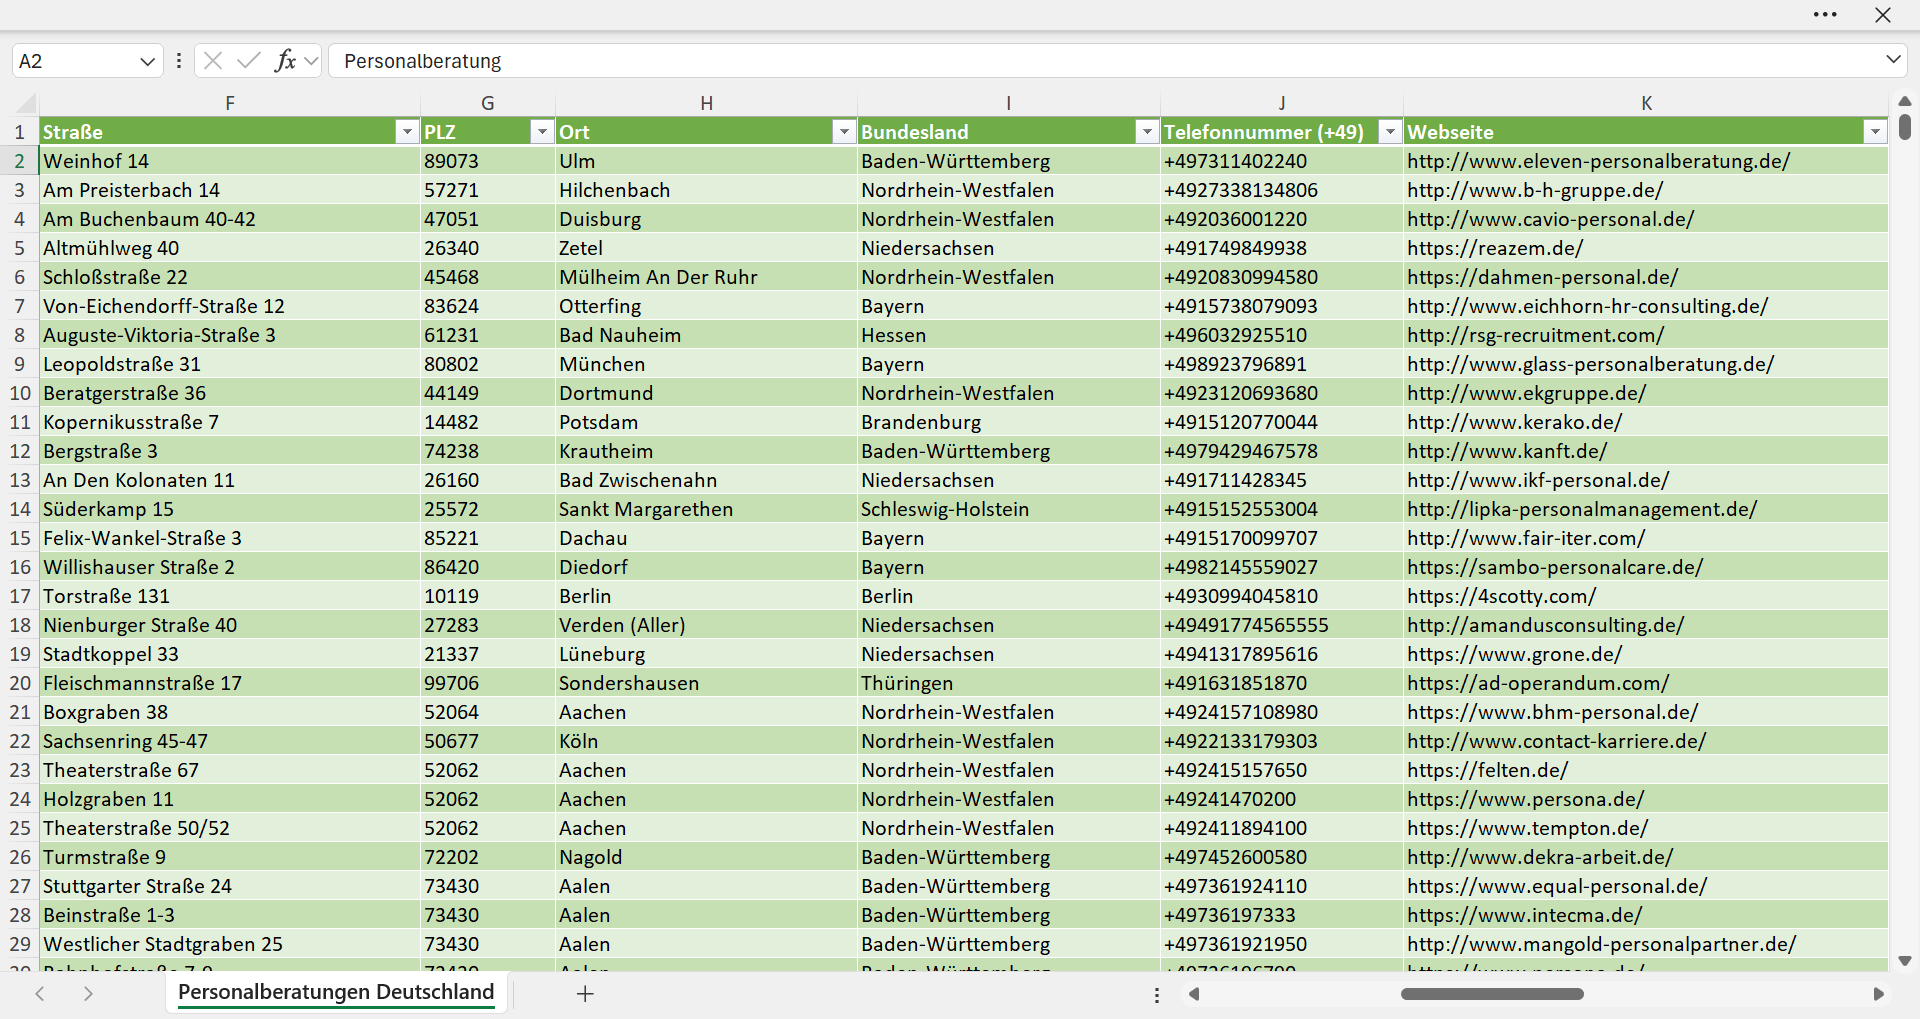This screenshot has height=1019, width=1920.
Task: Open the Straße column filter dropdown
Action: tap(406, 132)
